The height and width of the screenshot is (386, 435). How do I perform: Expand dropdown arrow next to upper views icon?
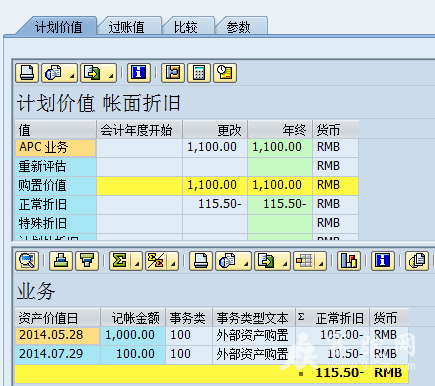[72, 76]
